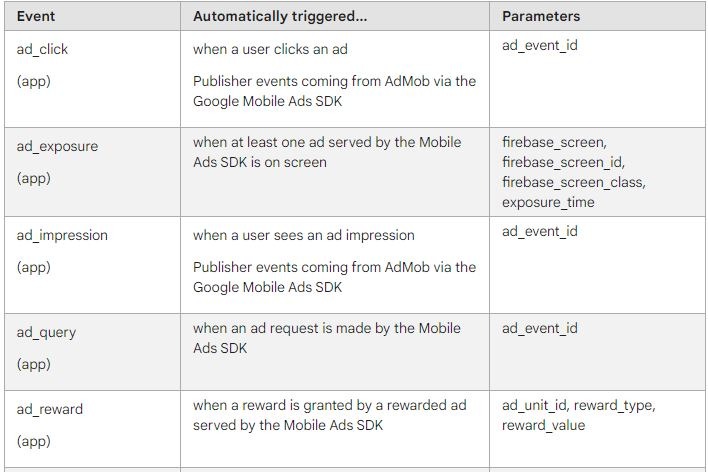Click '(app)' label under ad_reward
This screenshot has height=472, width=708.
[x=34, y=441]
